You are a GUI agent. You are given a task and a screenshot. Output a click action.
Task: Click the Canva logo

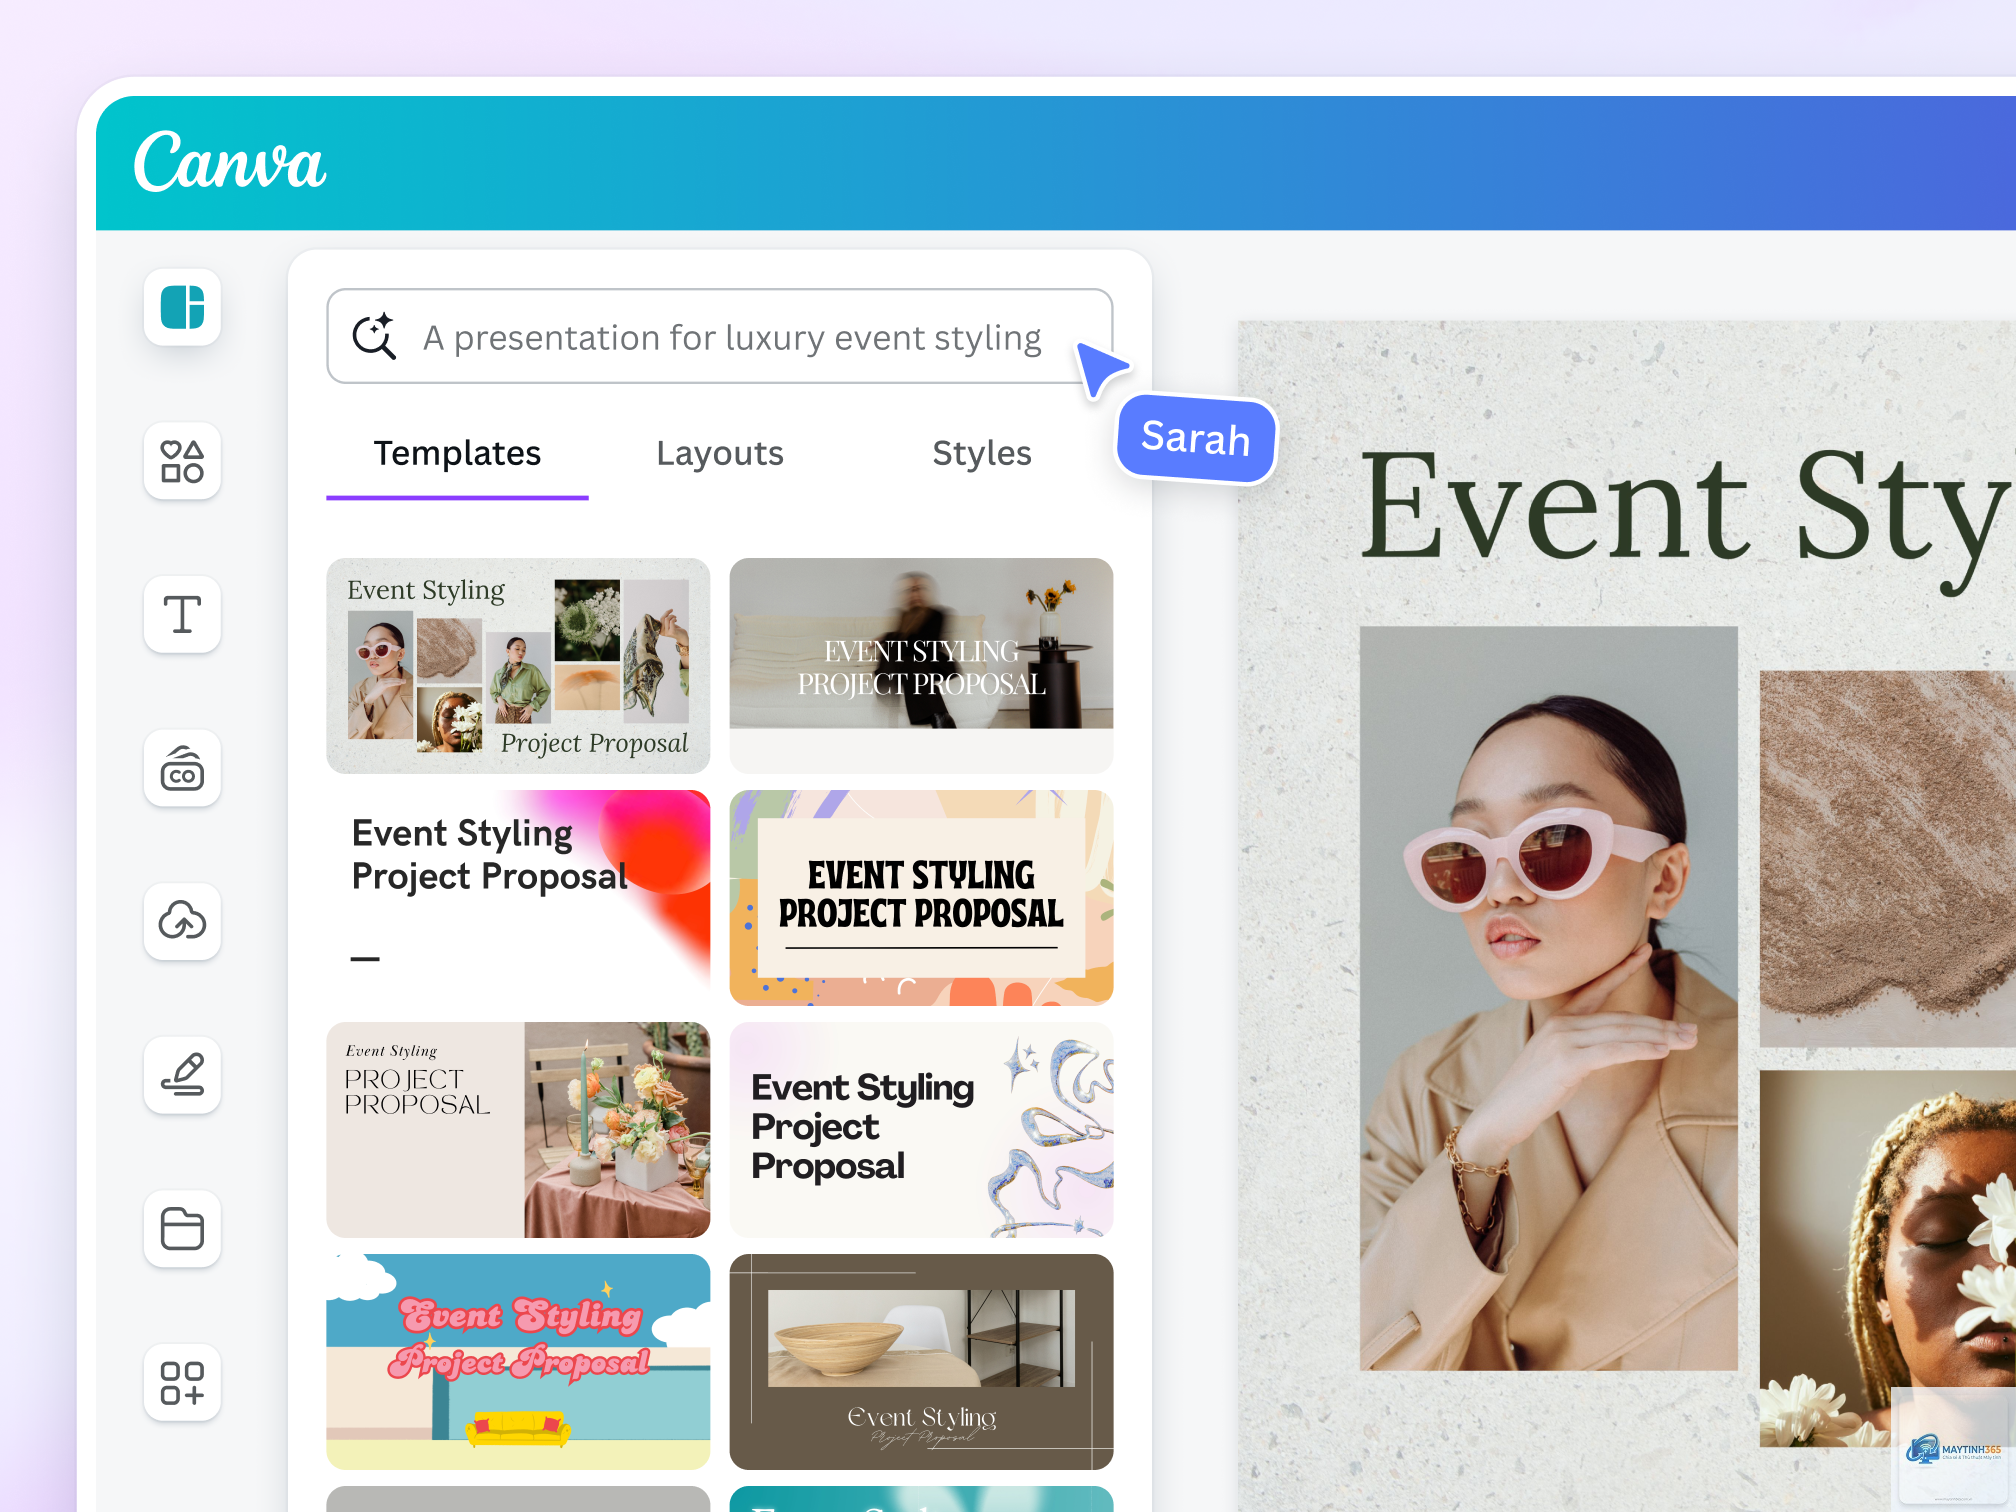coord(230,161)
